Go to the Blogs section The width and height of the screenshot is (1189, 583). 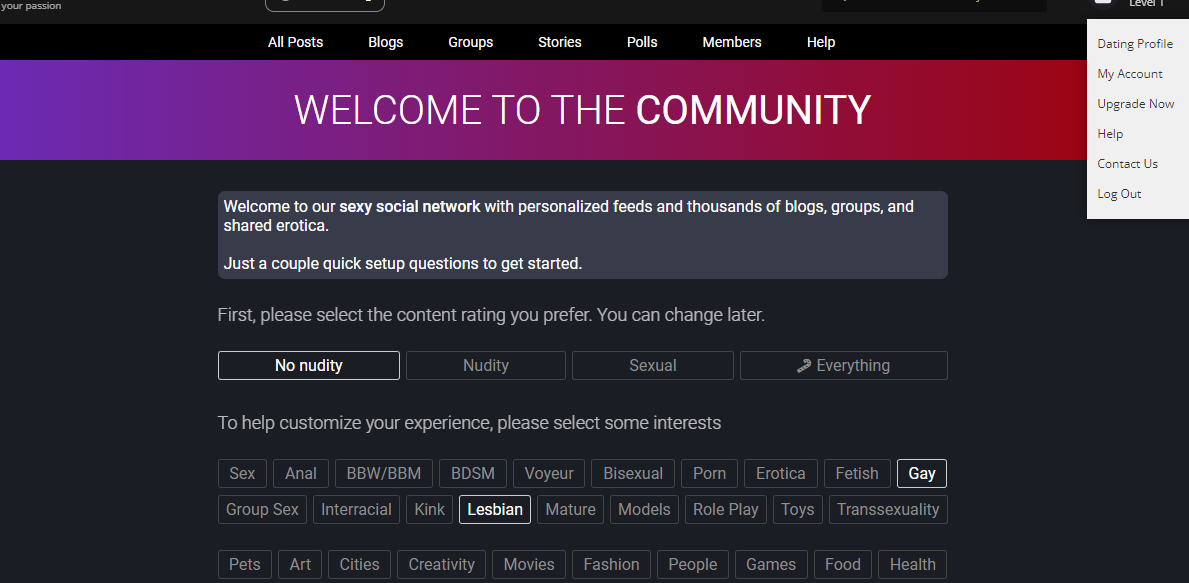point(385,42)
